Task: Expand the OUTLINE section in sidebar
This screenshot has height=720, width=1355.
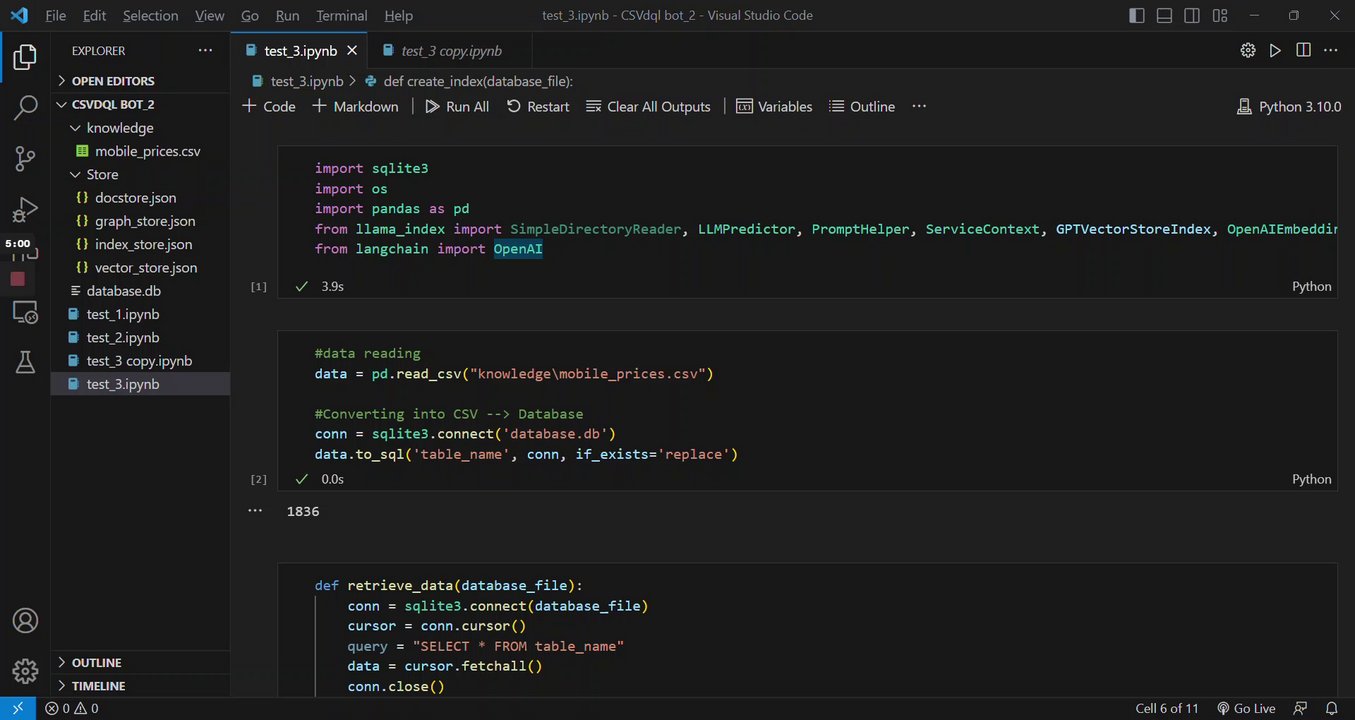Action: pos(140,662)
